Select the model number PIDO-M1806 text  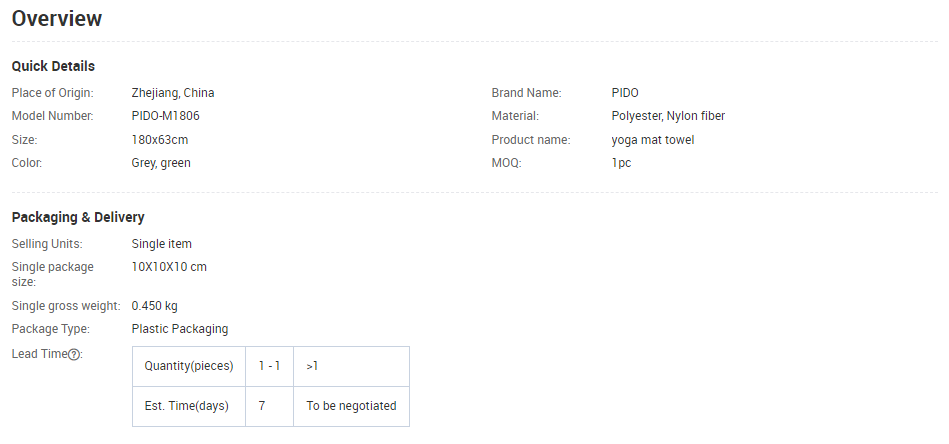[165, 116]
